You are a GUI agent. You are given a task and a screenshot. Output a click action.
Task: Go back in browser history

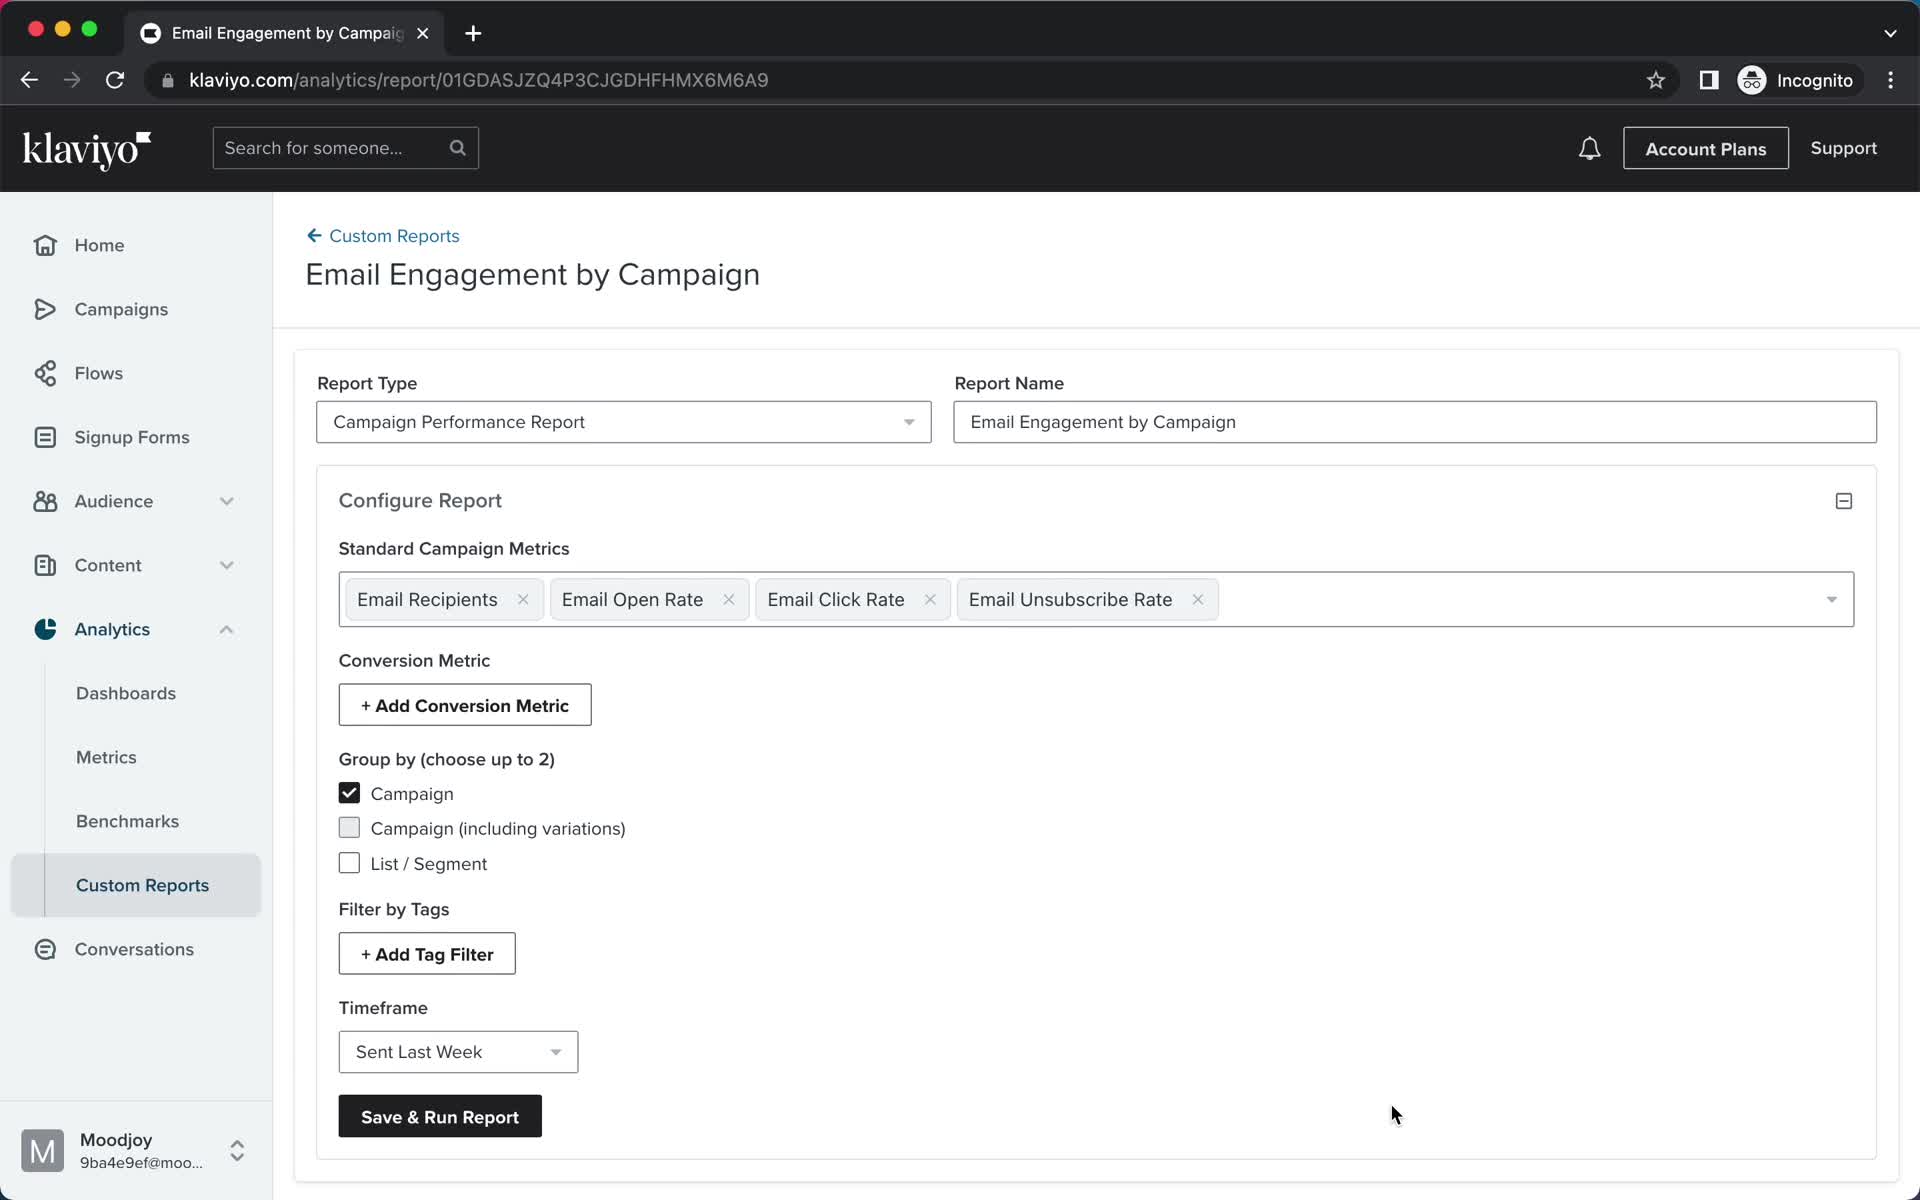(x=29, y=80)
